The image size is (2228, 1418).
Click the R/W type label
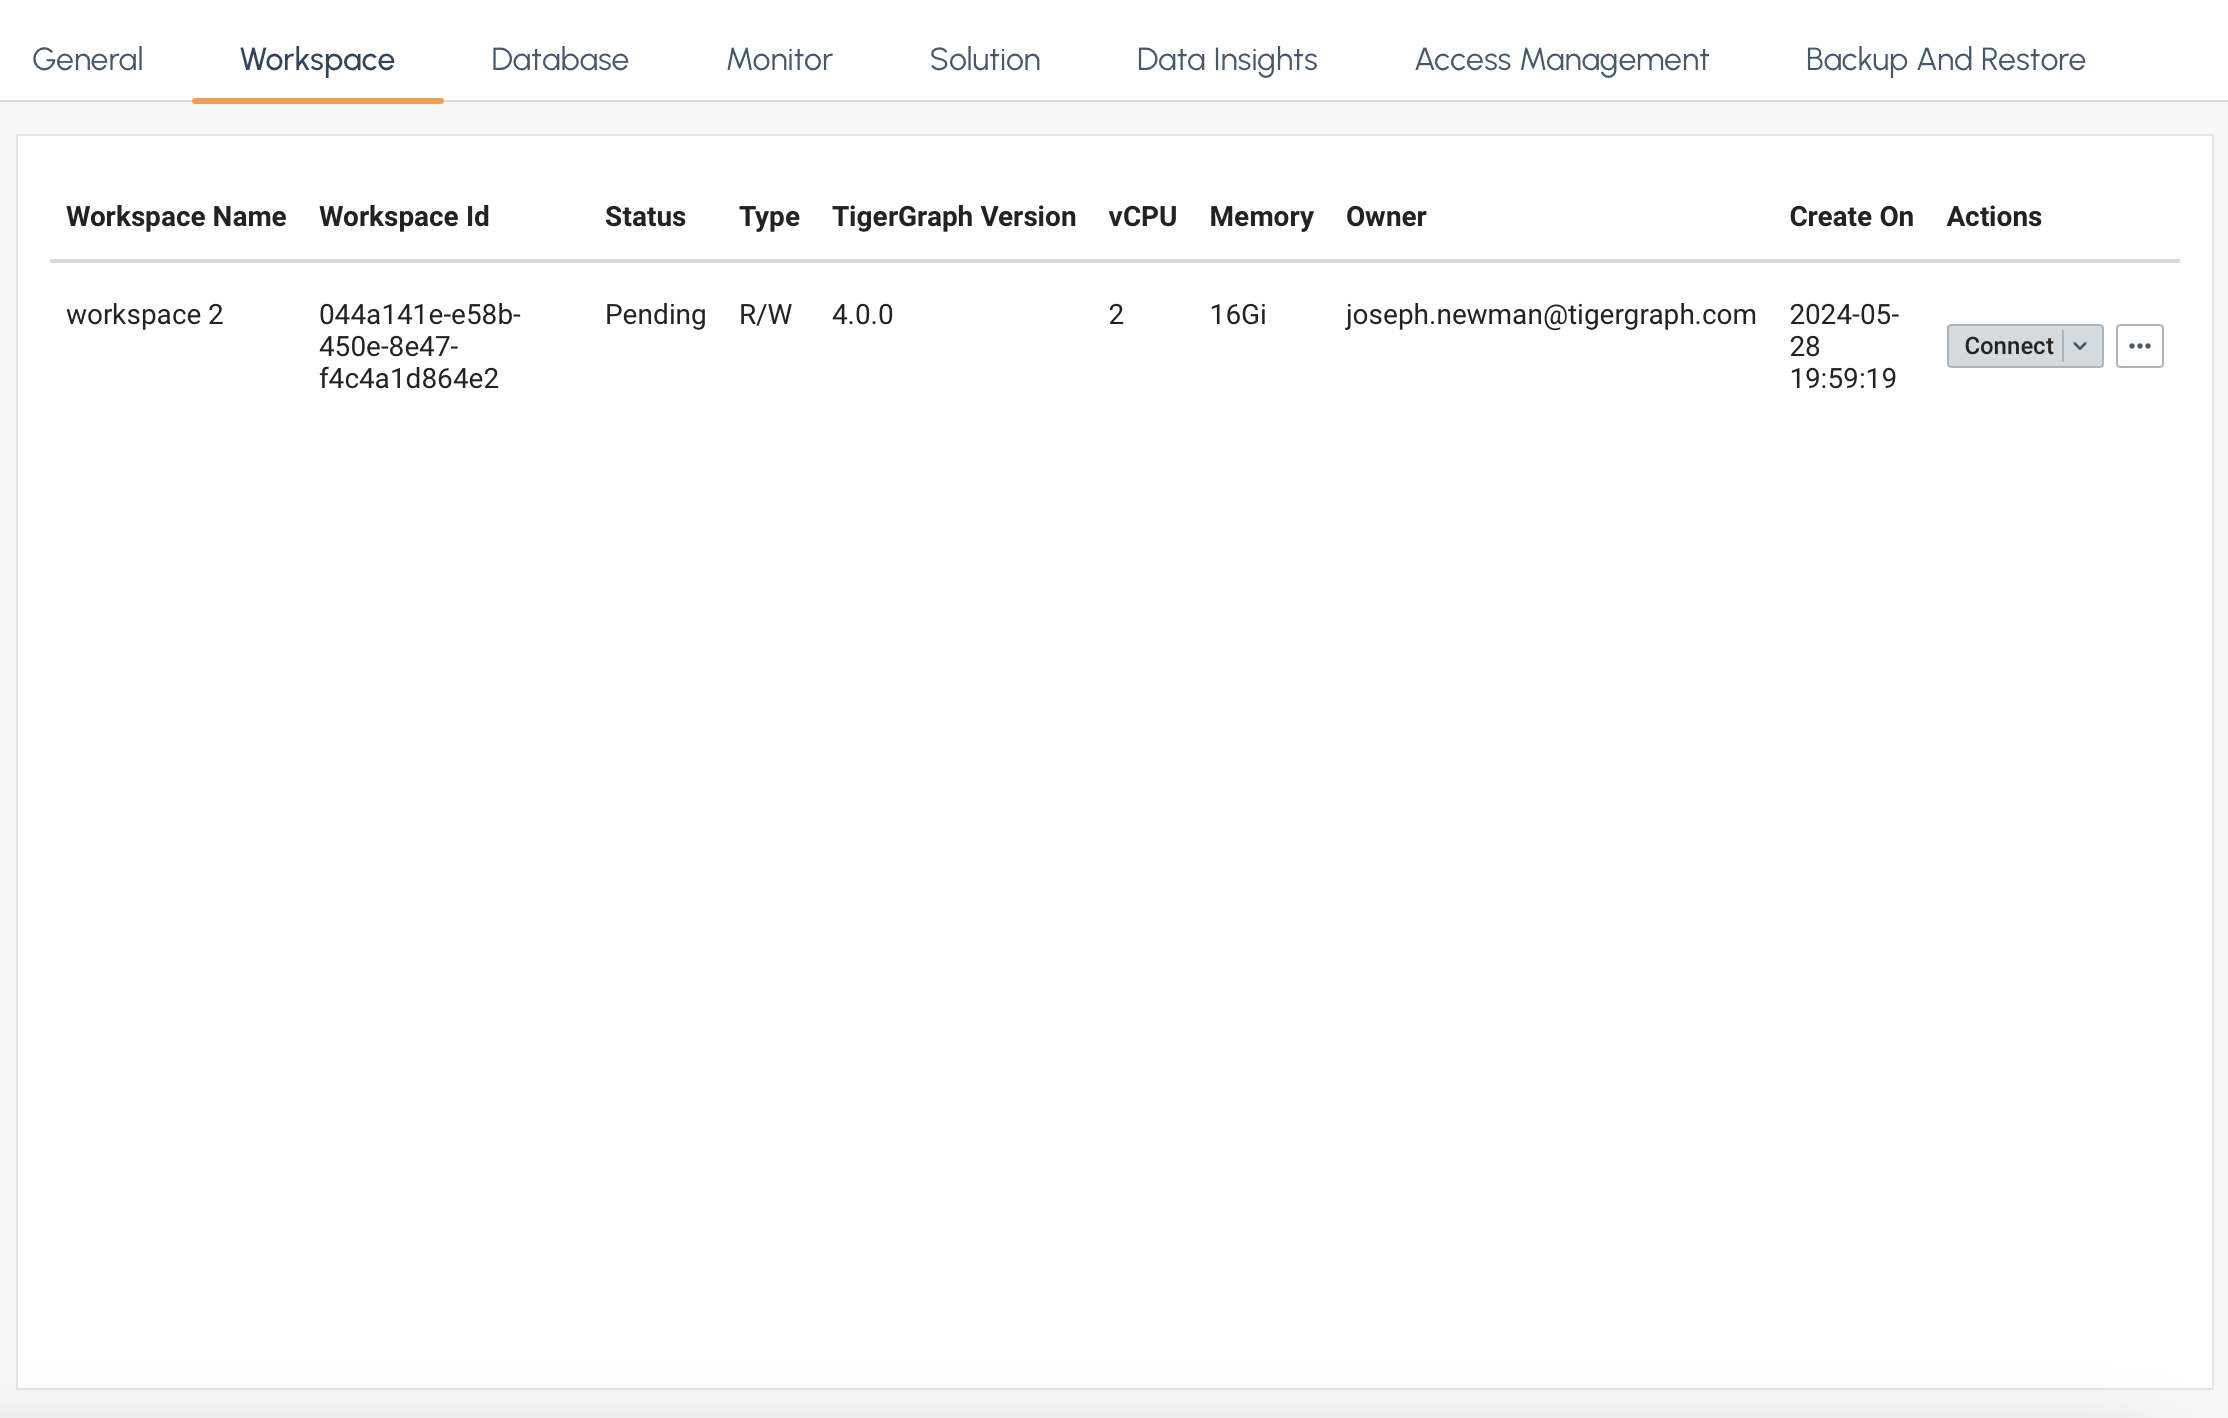pyautogui.click(x=765, y=314)
